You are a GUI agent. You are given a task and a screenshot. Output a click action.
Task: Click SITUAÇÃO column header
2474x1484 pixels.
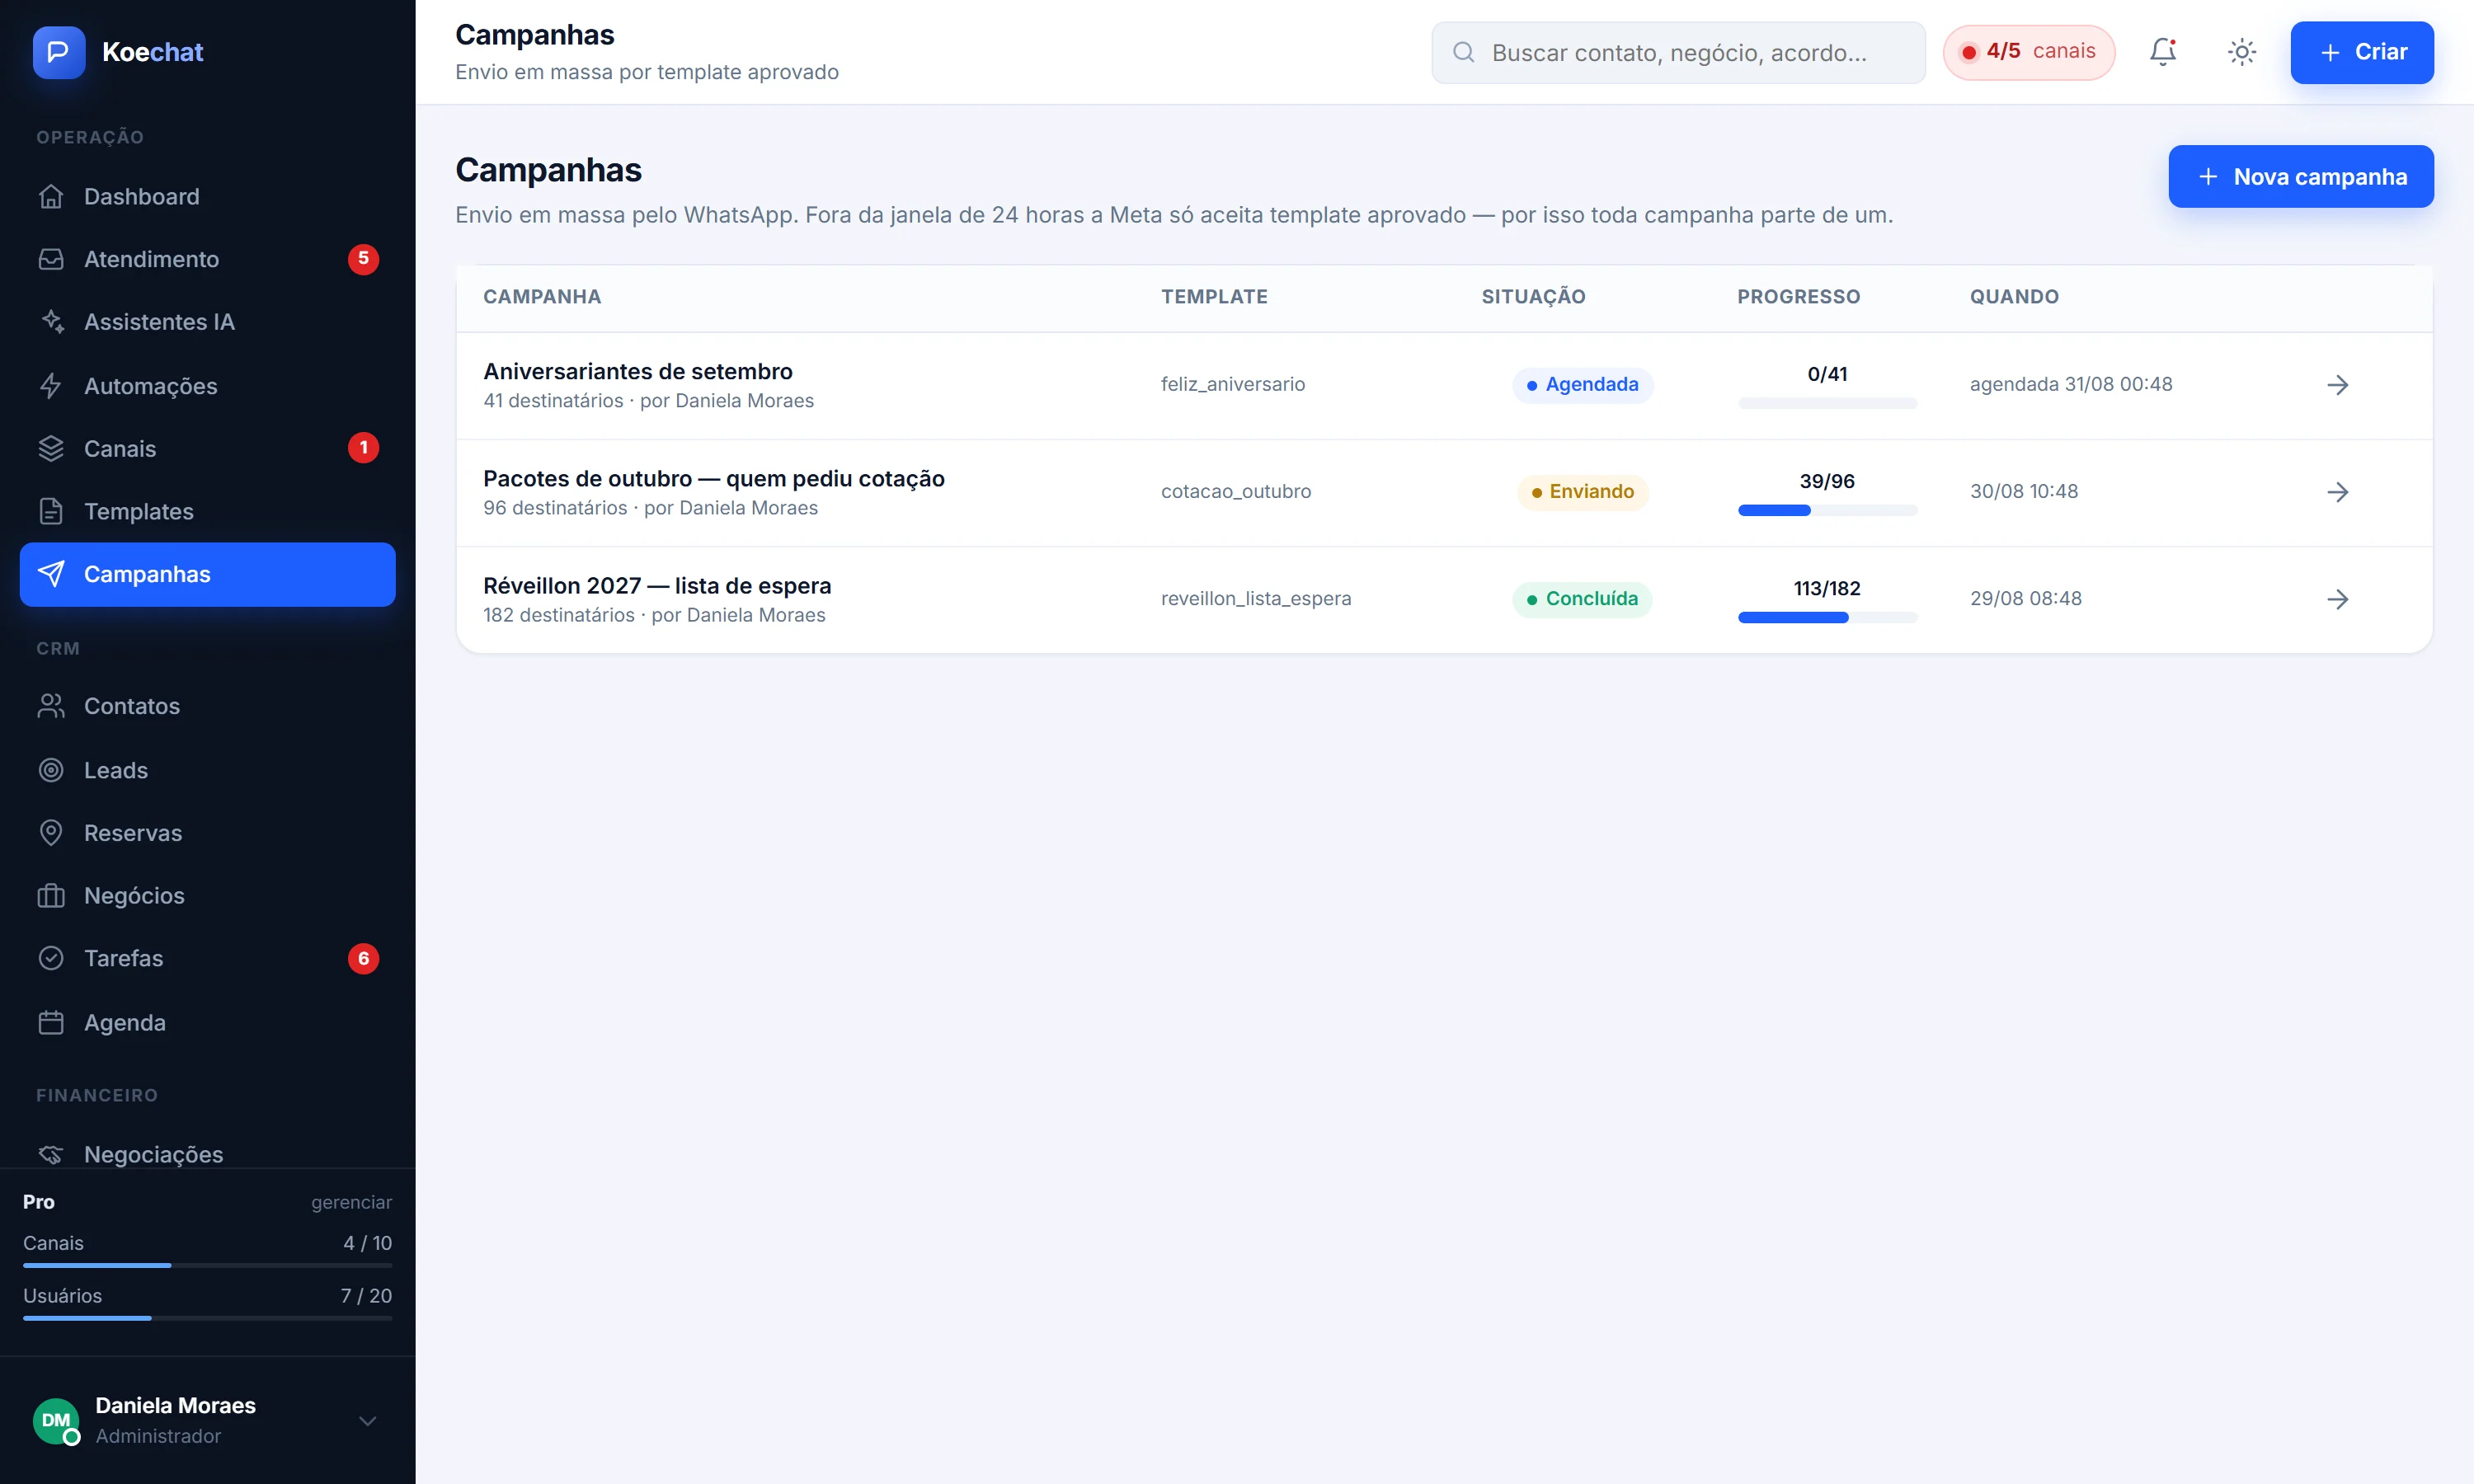click(x=1533, y=297)
